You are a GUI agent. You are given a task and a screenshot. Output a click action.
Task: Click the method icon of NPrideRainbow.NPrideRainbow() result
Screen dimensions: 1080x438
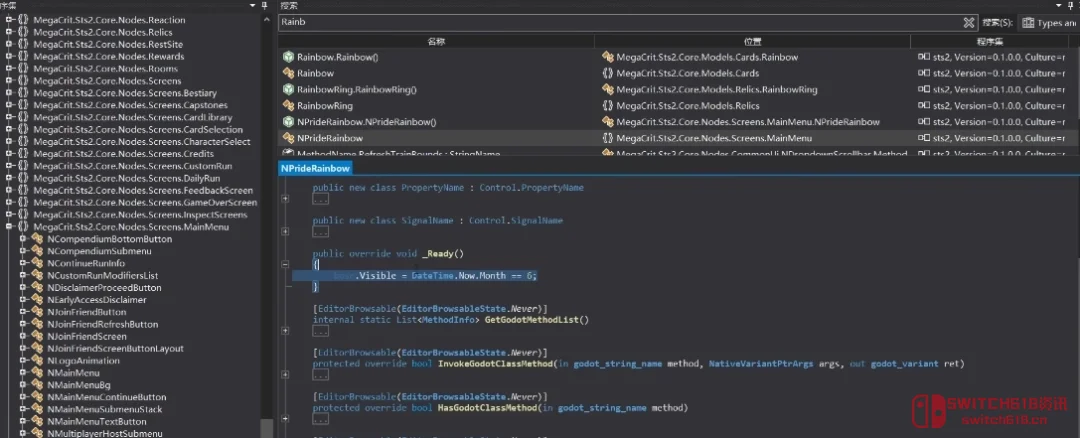pos(289,122)
